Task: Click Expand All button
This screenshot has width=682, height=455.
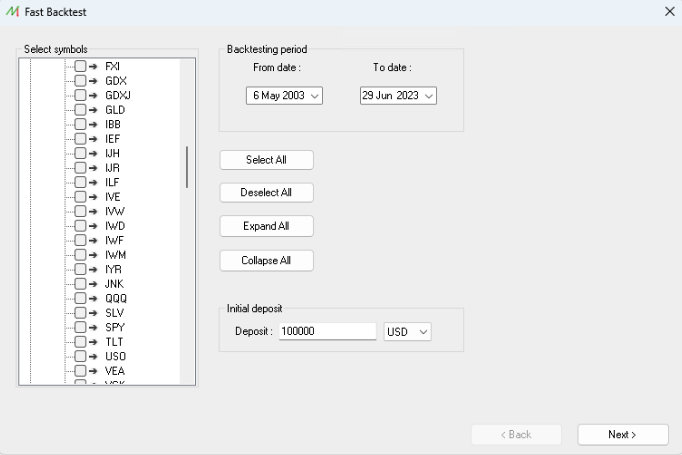Action: point(266,226)
